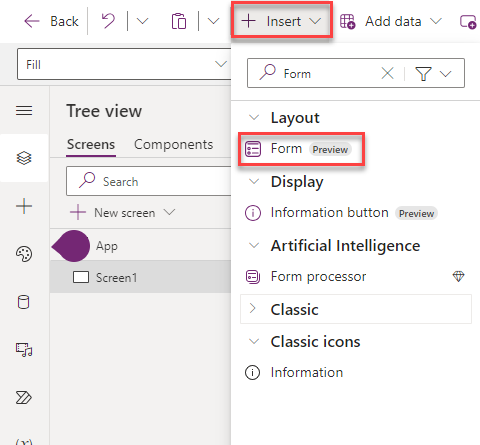The height and width of the screenshot is (445, 480).
Task: Toggle the hamburger navigation menu
Action: tap(24, 110)
